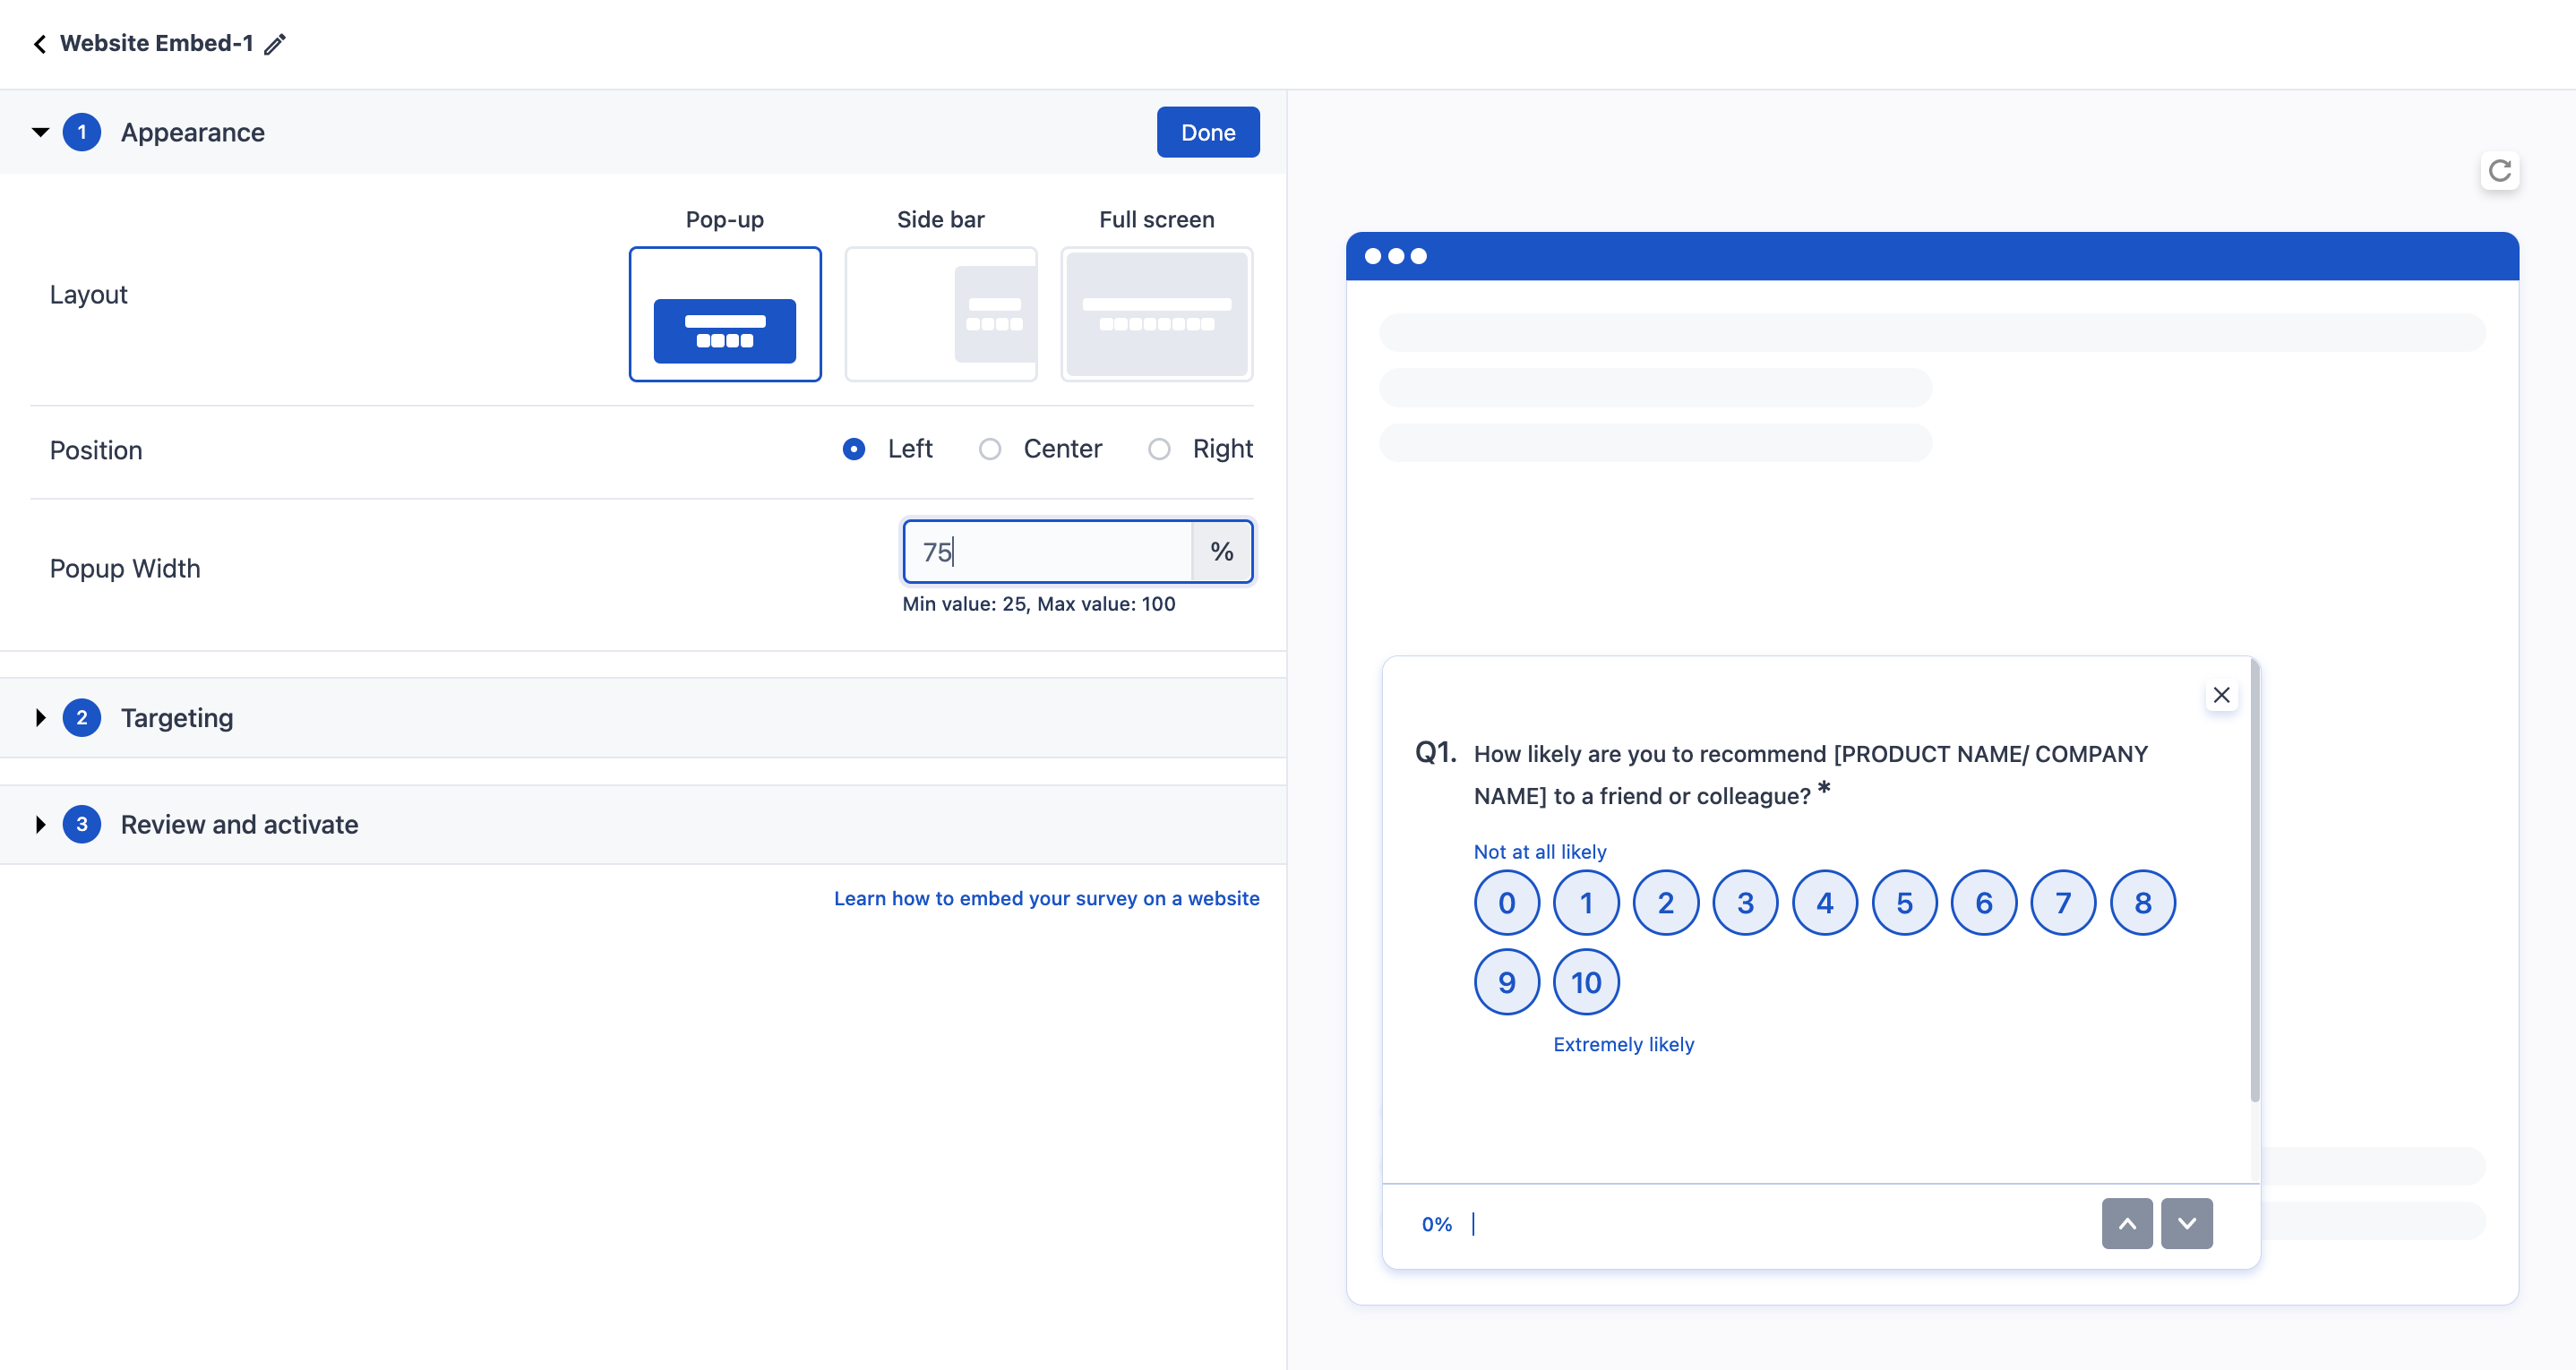
Task: Choose rating 3 in the survey
Action: coord(1746,903)
